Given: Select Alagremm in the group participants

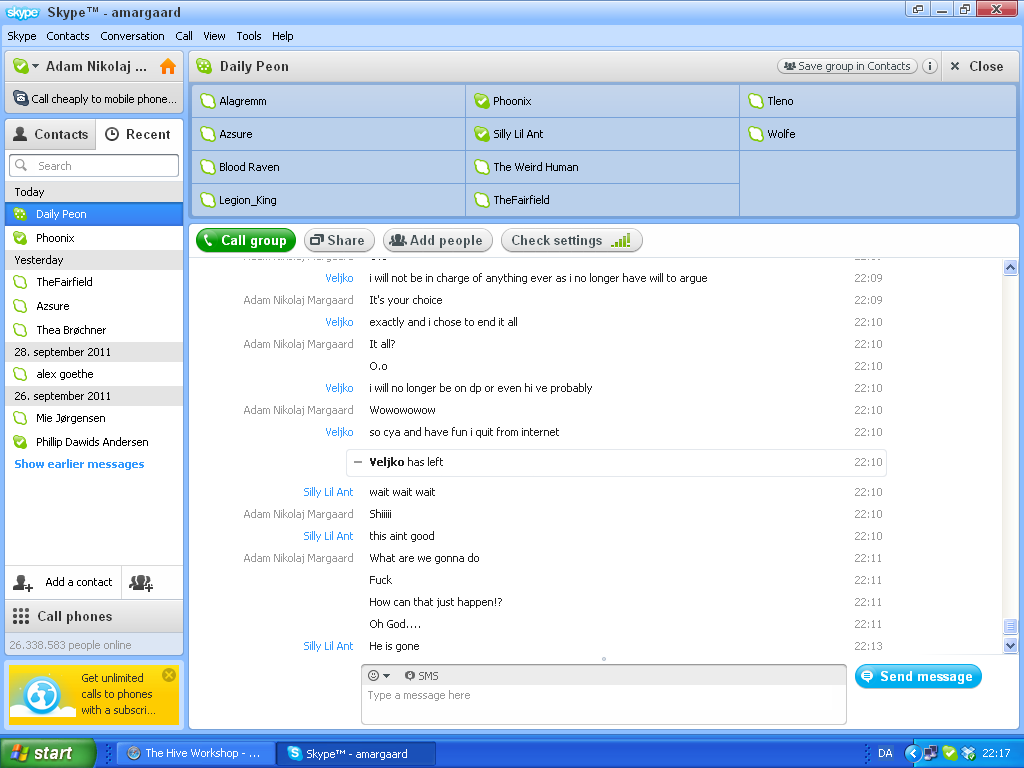Looking at the screenshot, I should click(328, 101).
